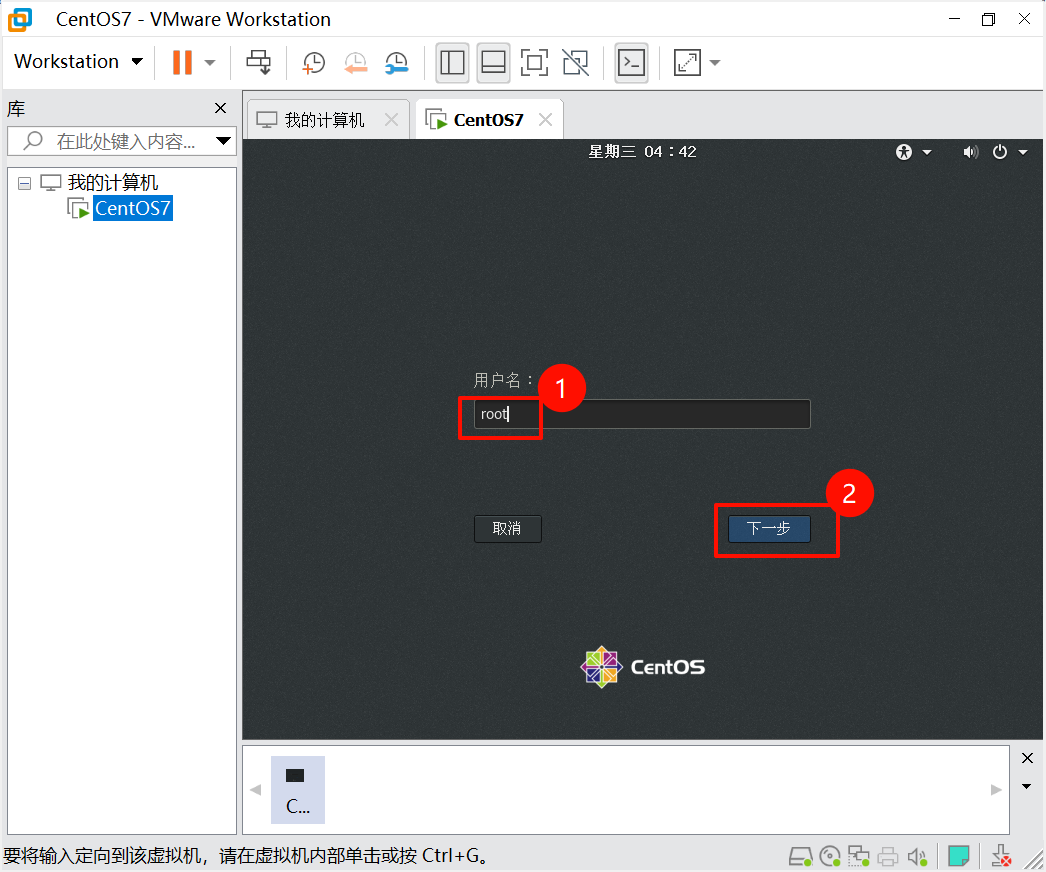Revert the VM to previous snapshot
The image size is (1046, 872).
point(356,63)
